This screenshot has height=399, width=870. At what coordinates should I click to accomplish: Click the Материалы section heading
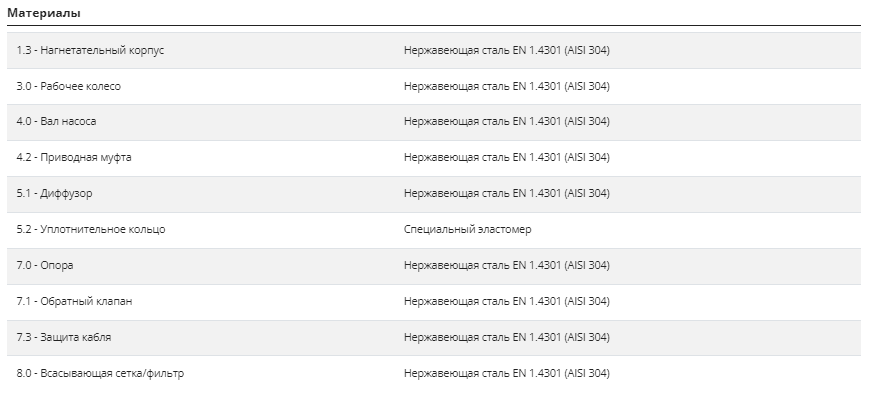[x=44, y=13]
